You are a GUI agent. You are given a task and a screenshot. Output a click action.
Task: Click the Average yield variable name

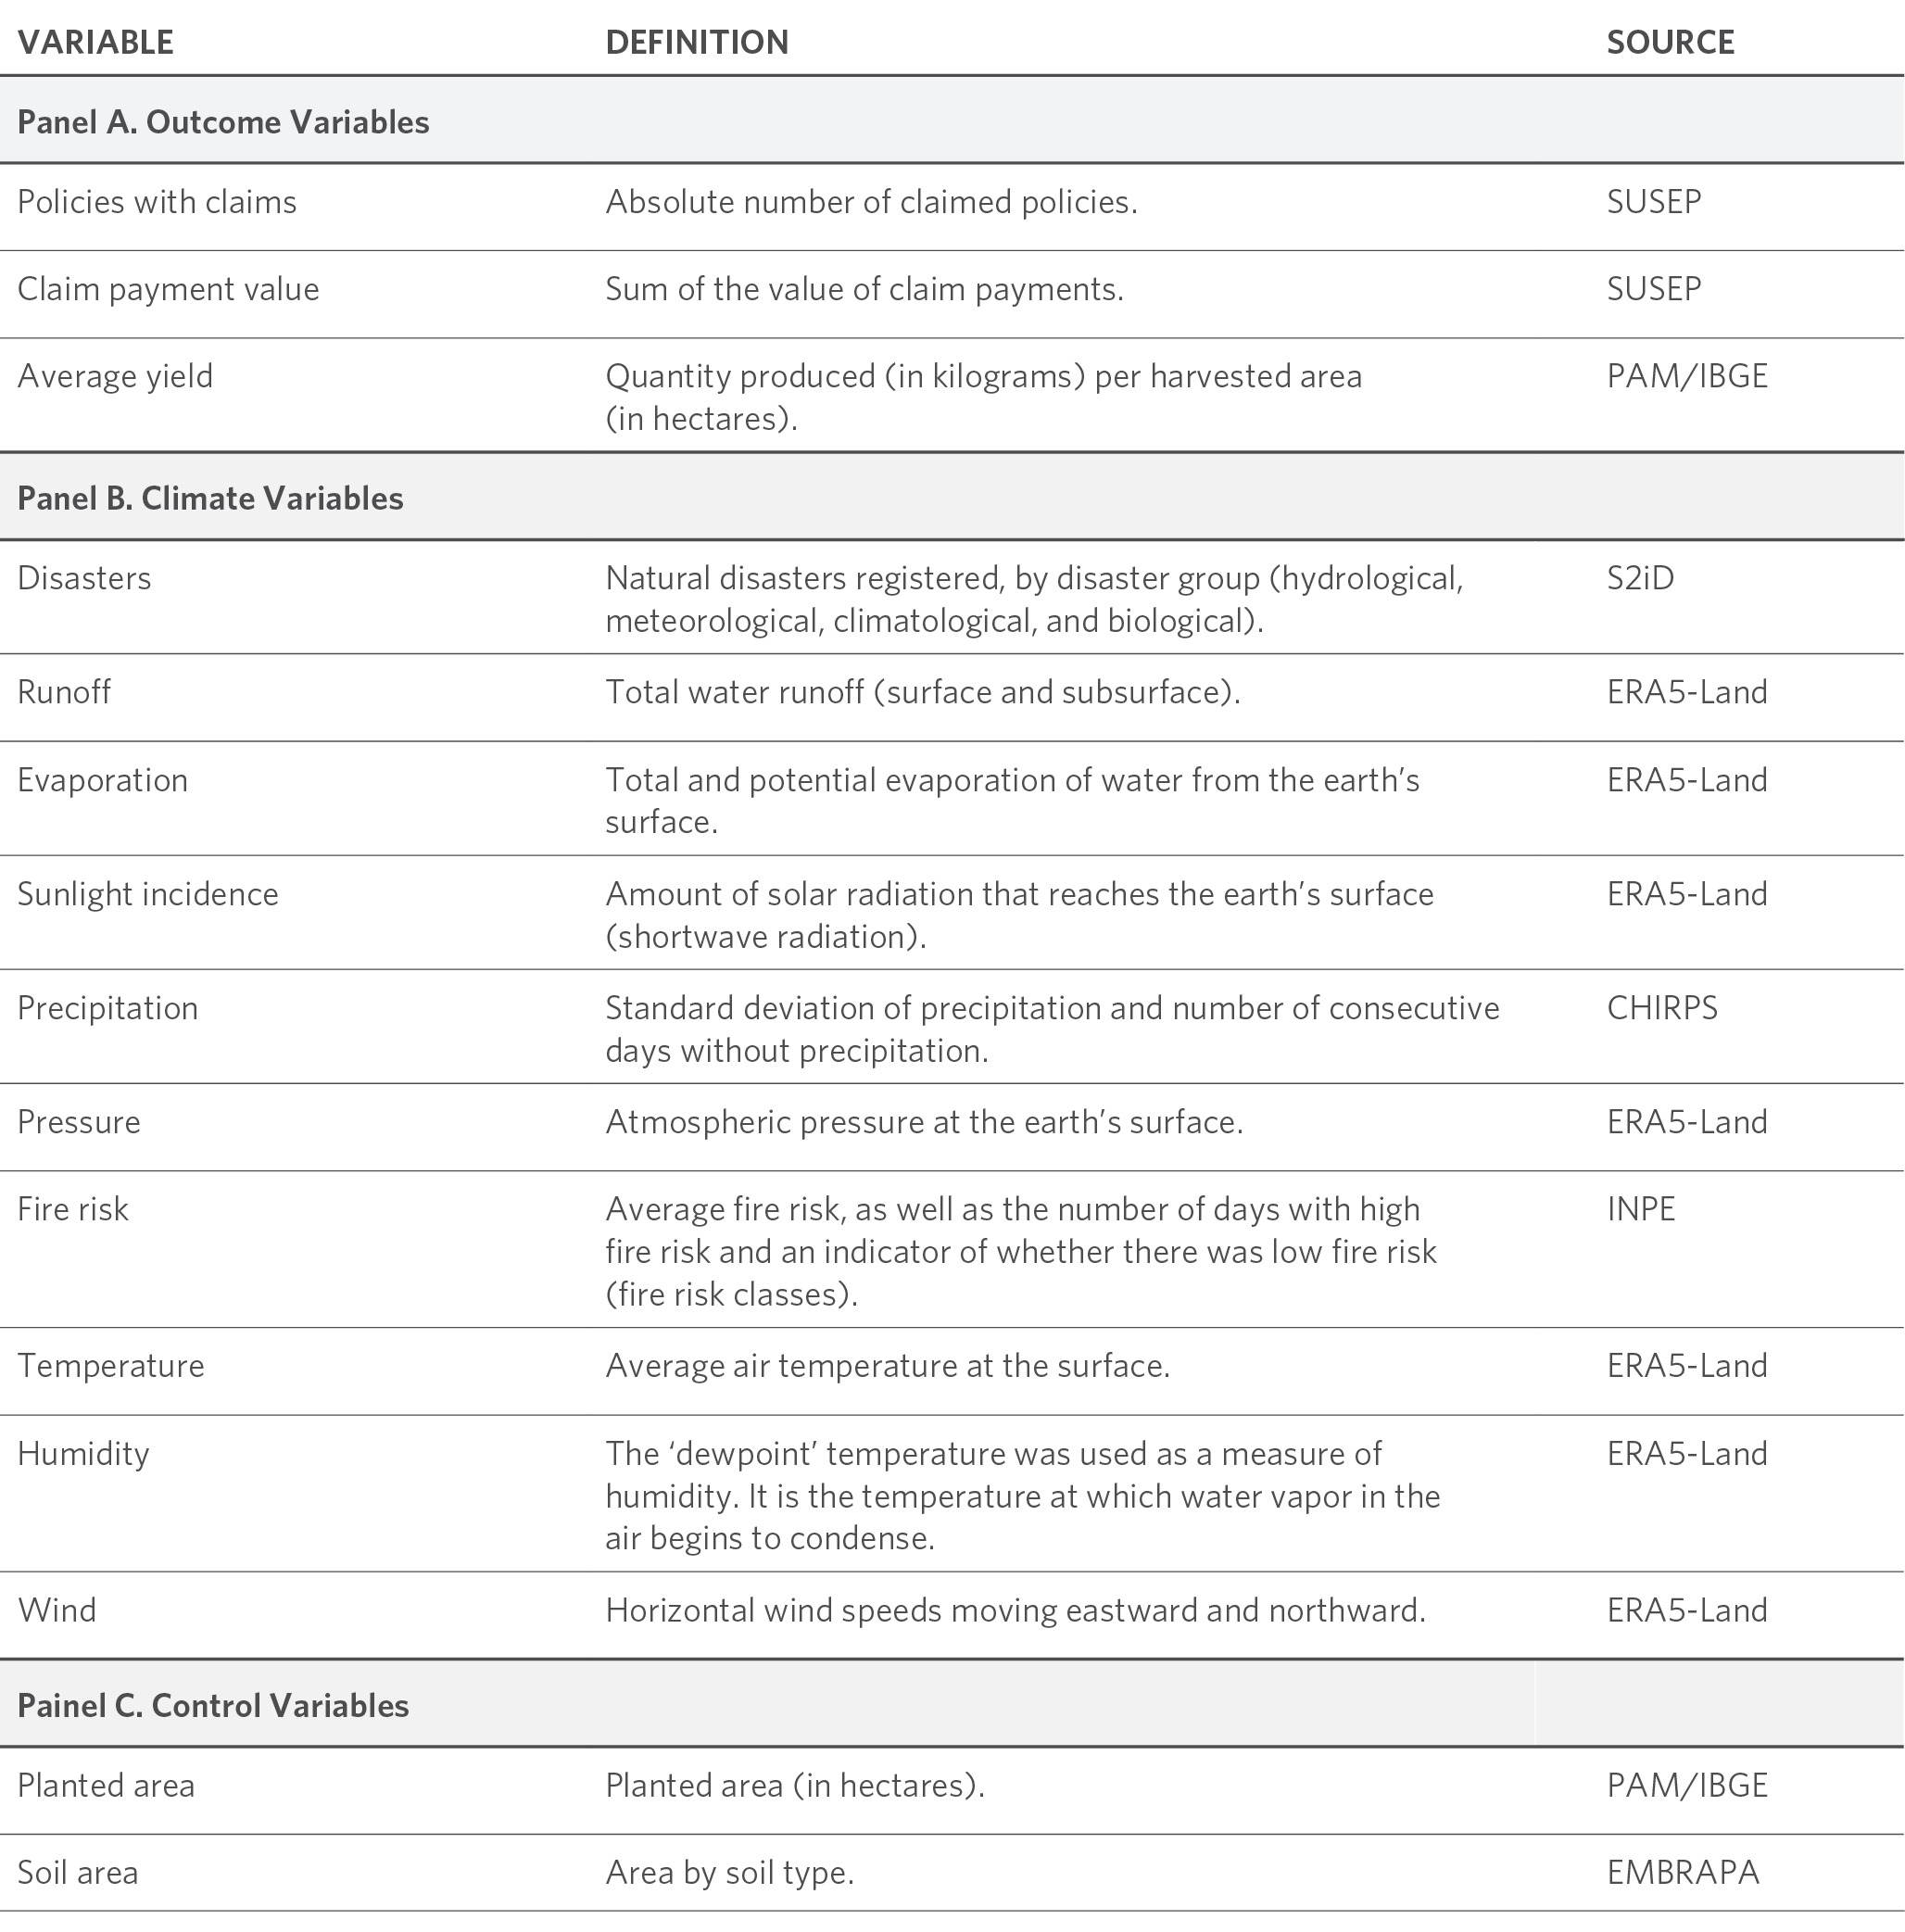[115, 376]
